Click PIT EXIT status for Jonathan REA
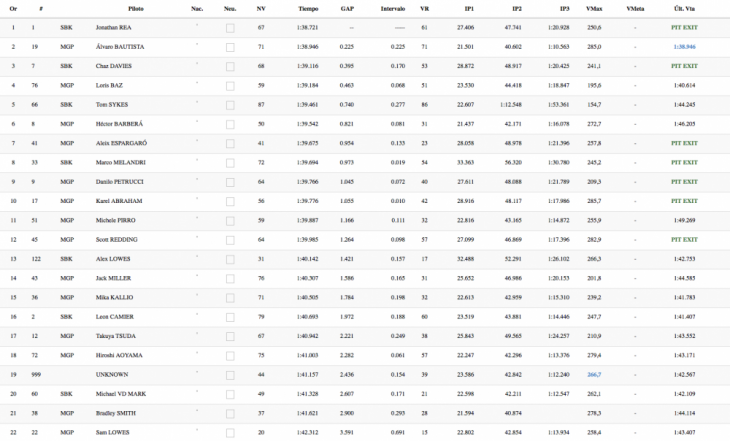 pos(684,28)
